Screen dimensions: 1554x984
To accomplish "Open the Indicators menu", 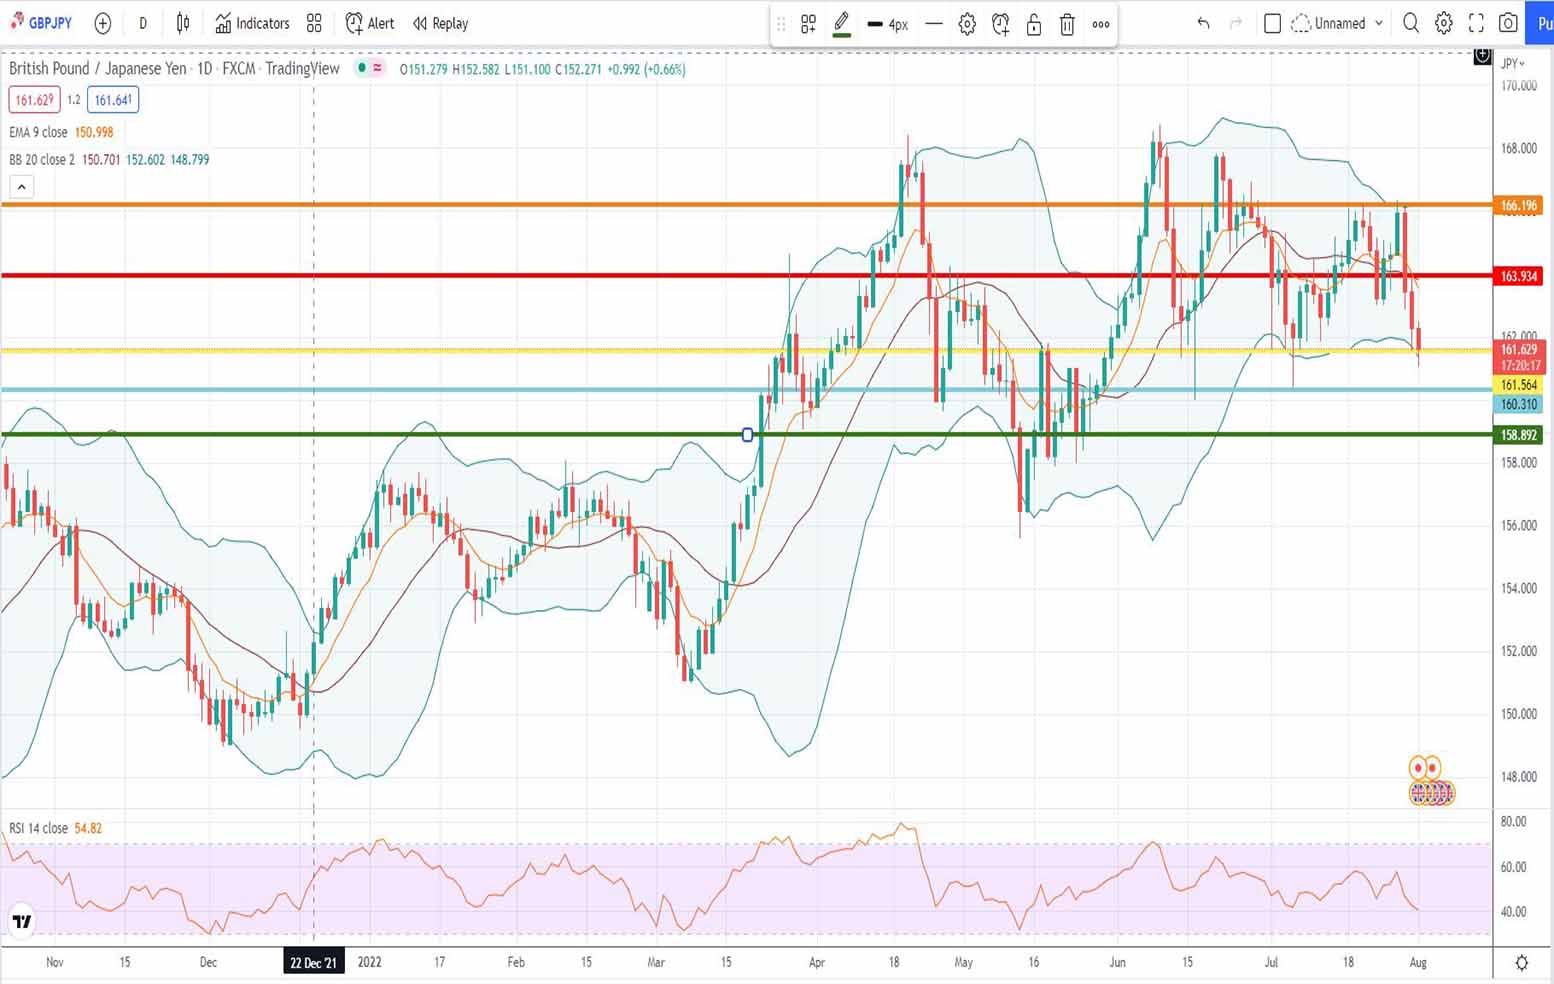I will click(252, 23).
